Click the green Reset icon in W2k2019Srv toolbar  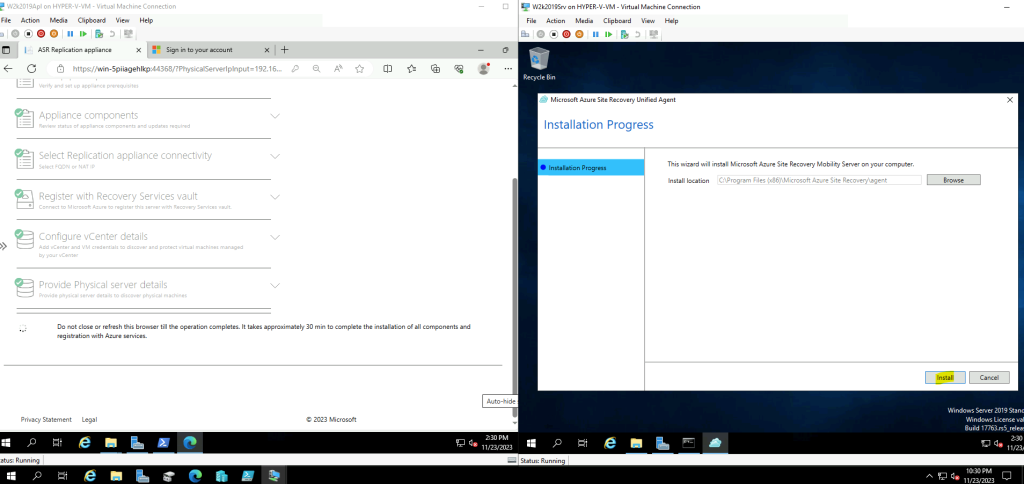[x=609, y=34]
